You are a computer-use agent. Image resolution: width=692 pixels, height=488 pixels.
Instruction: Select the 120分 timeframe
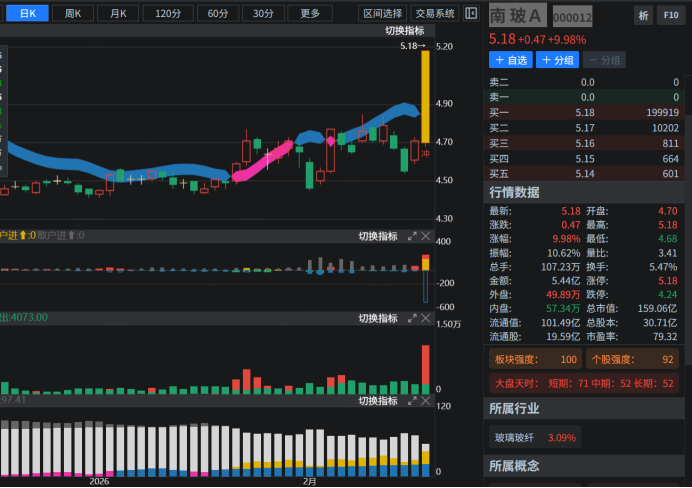click(x=169, y=13)
